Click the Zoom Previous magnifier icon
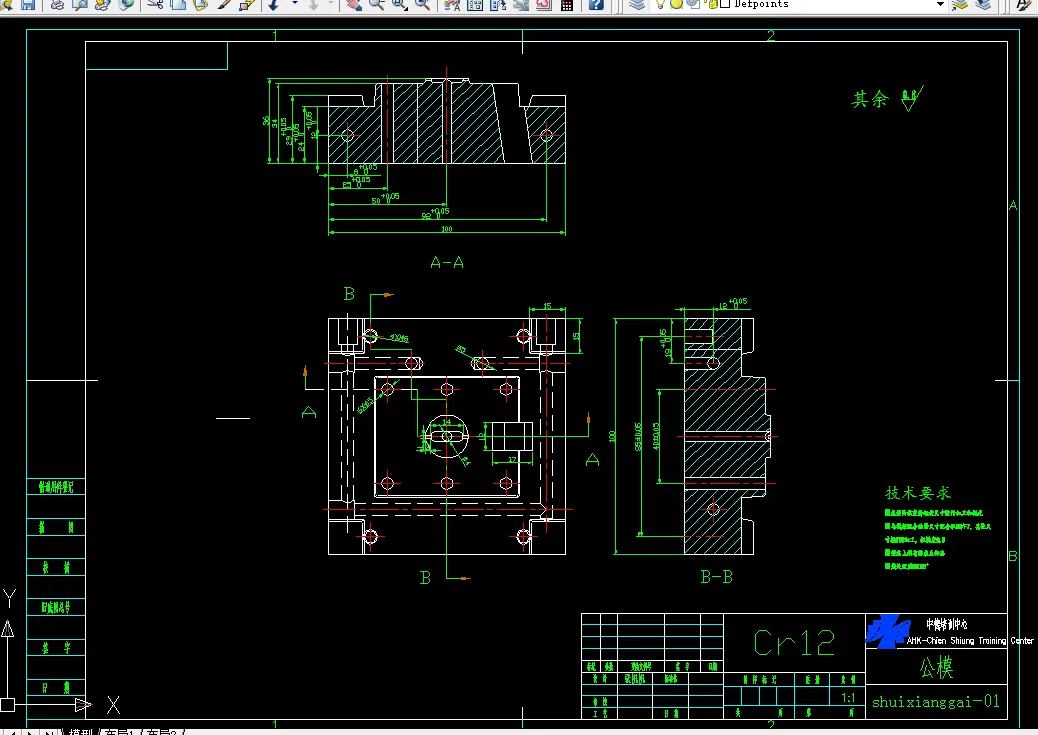Viewport: 1038px width, 735px height. click(422, 5)
